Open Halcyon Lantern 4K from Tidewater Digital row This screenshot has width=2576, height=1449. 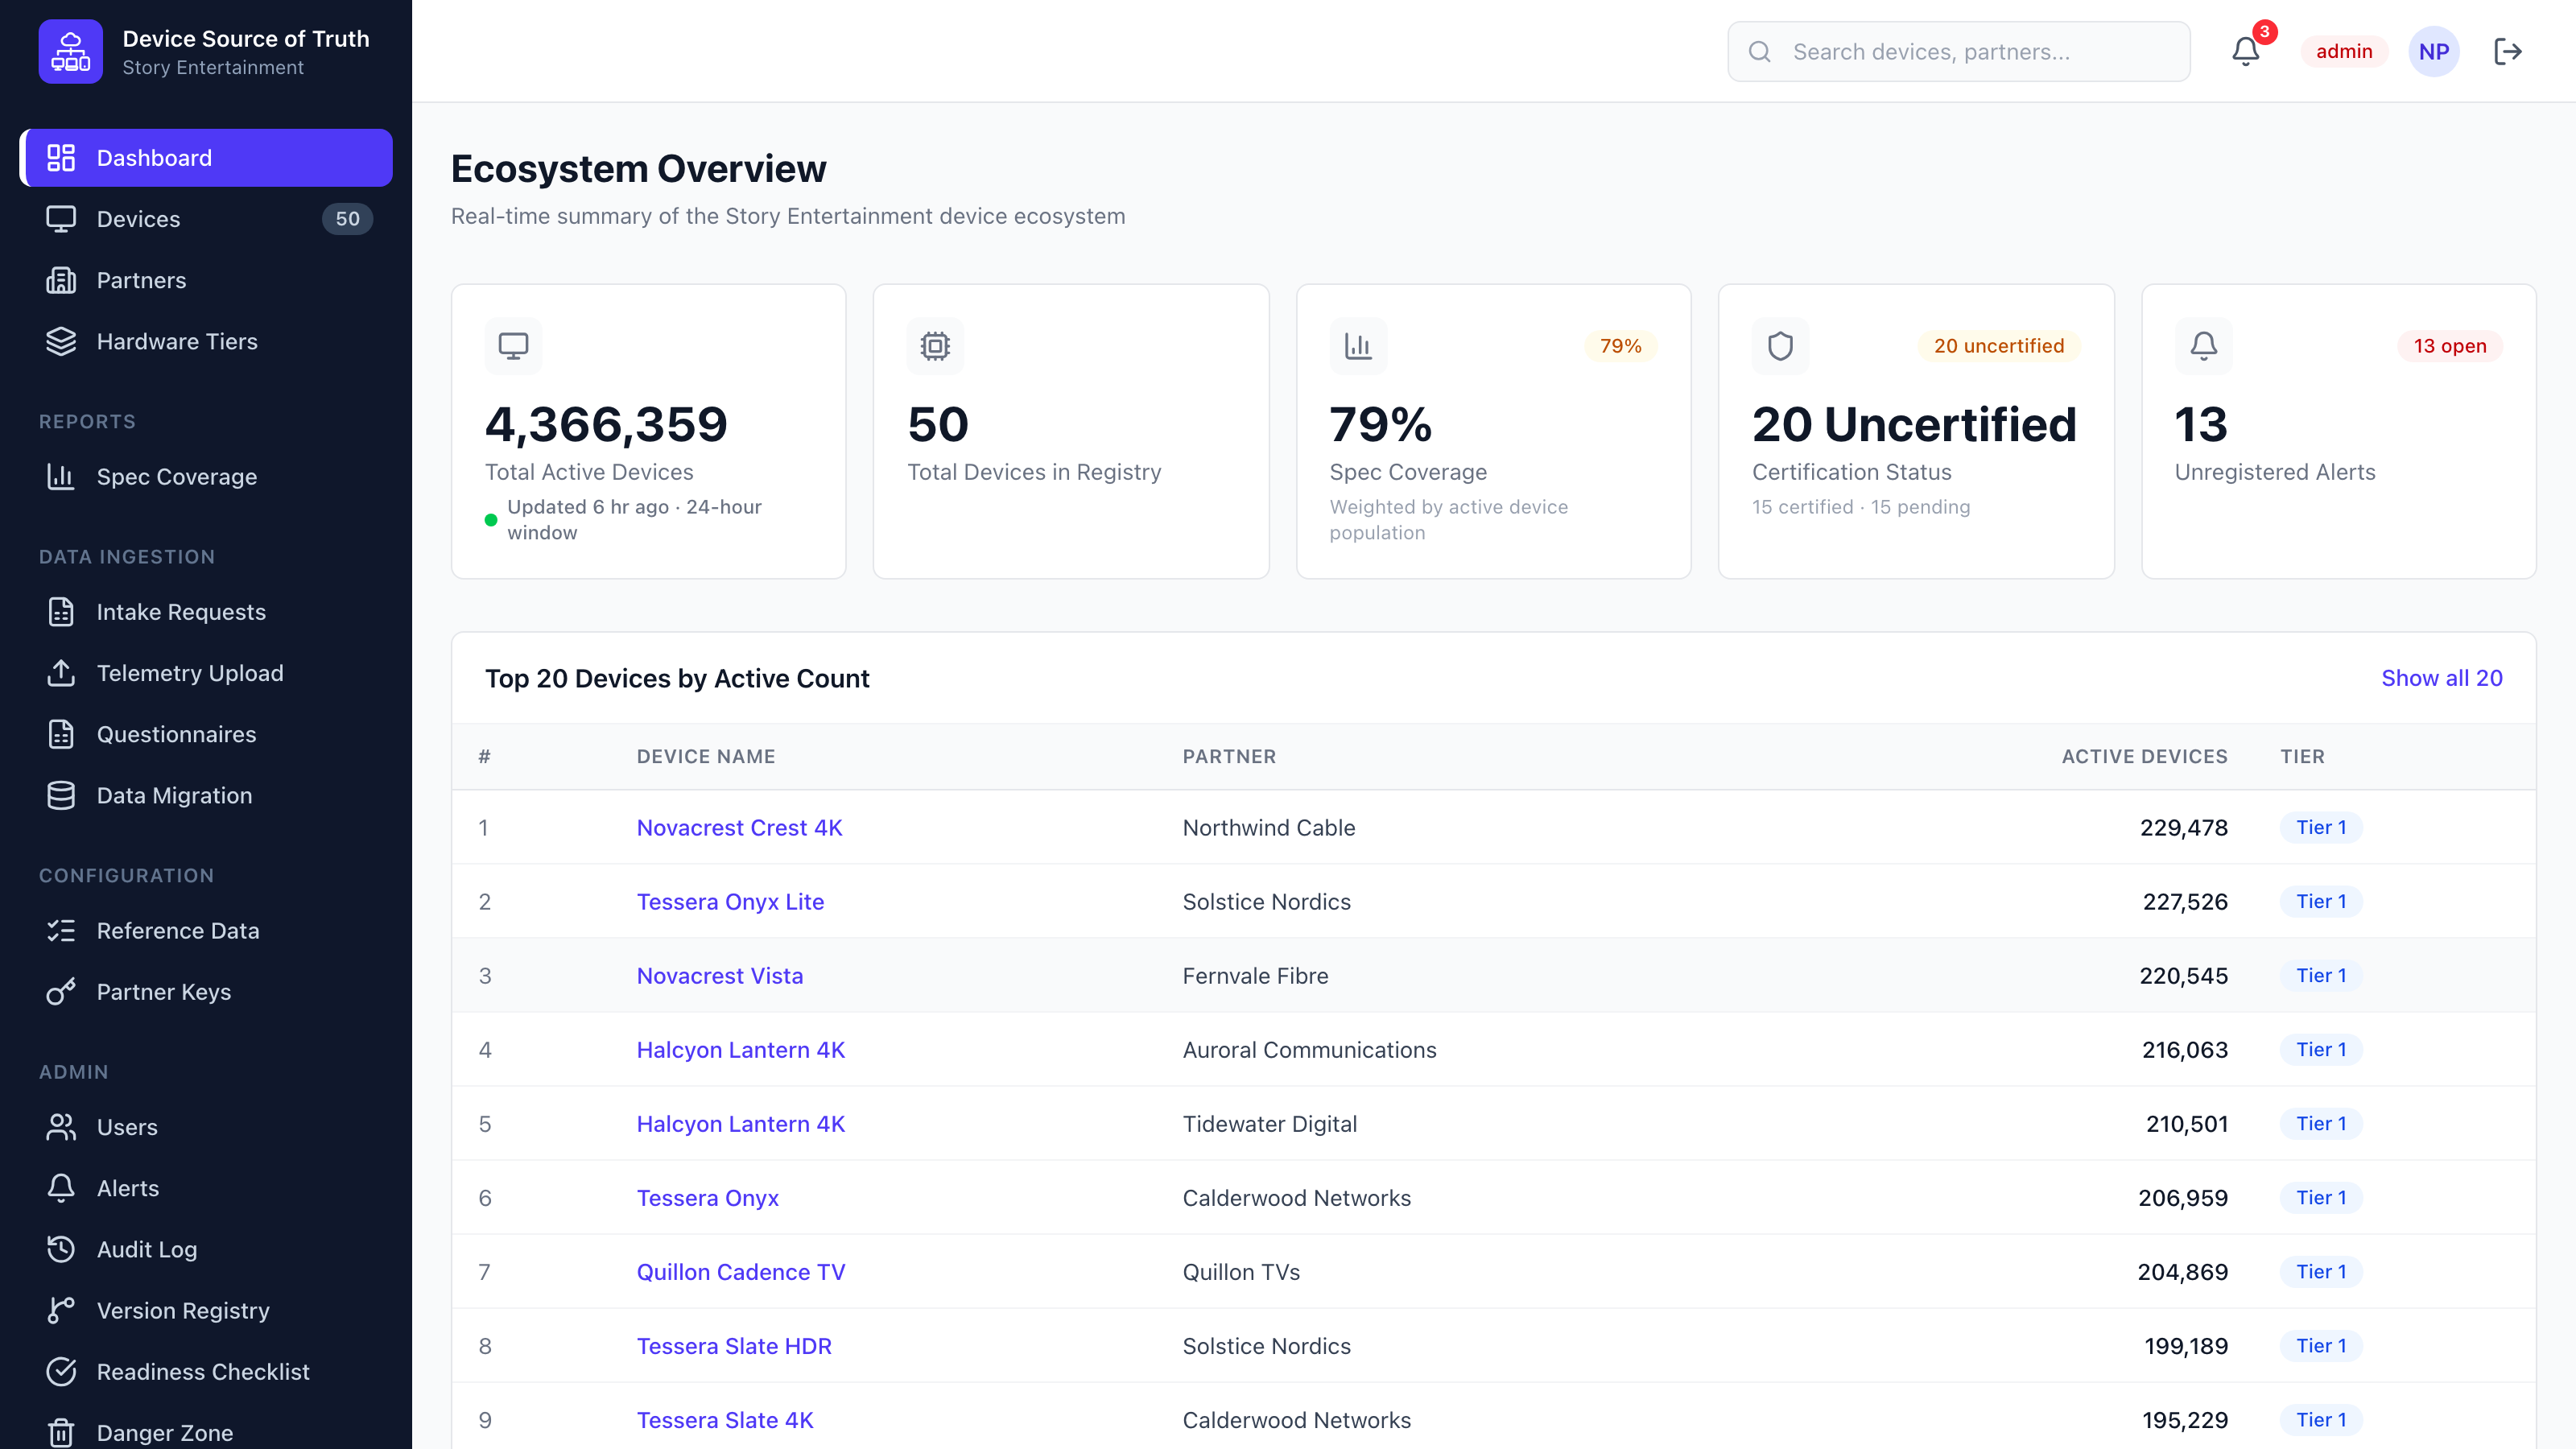pos(741,1124)
